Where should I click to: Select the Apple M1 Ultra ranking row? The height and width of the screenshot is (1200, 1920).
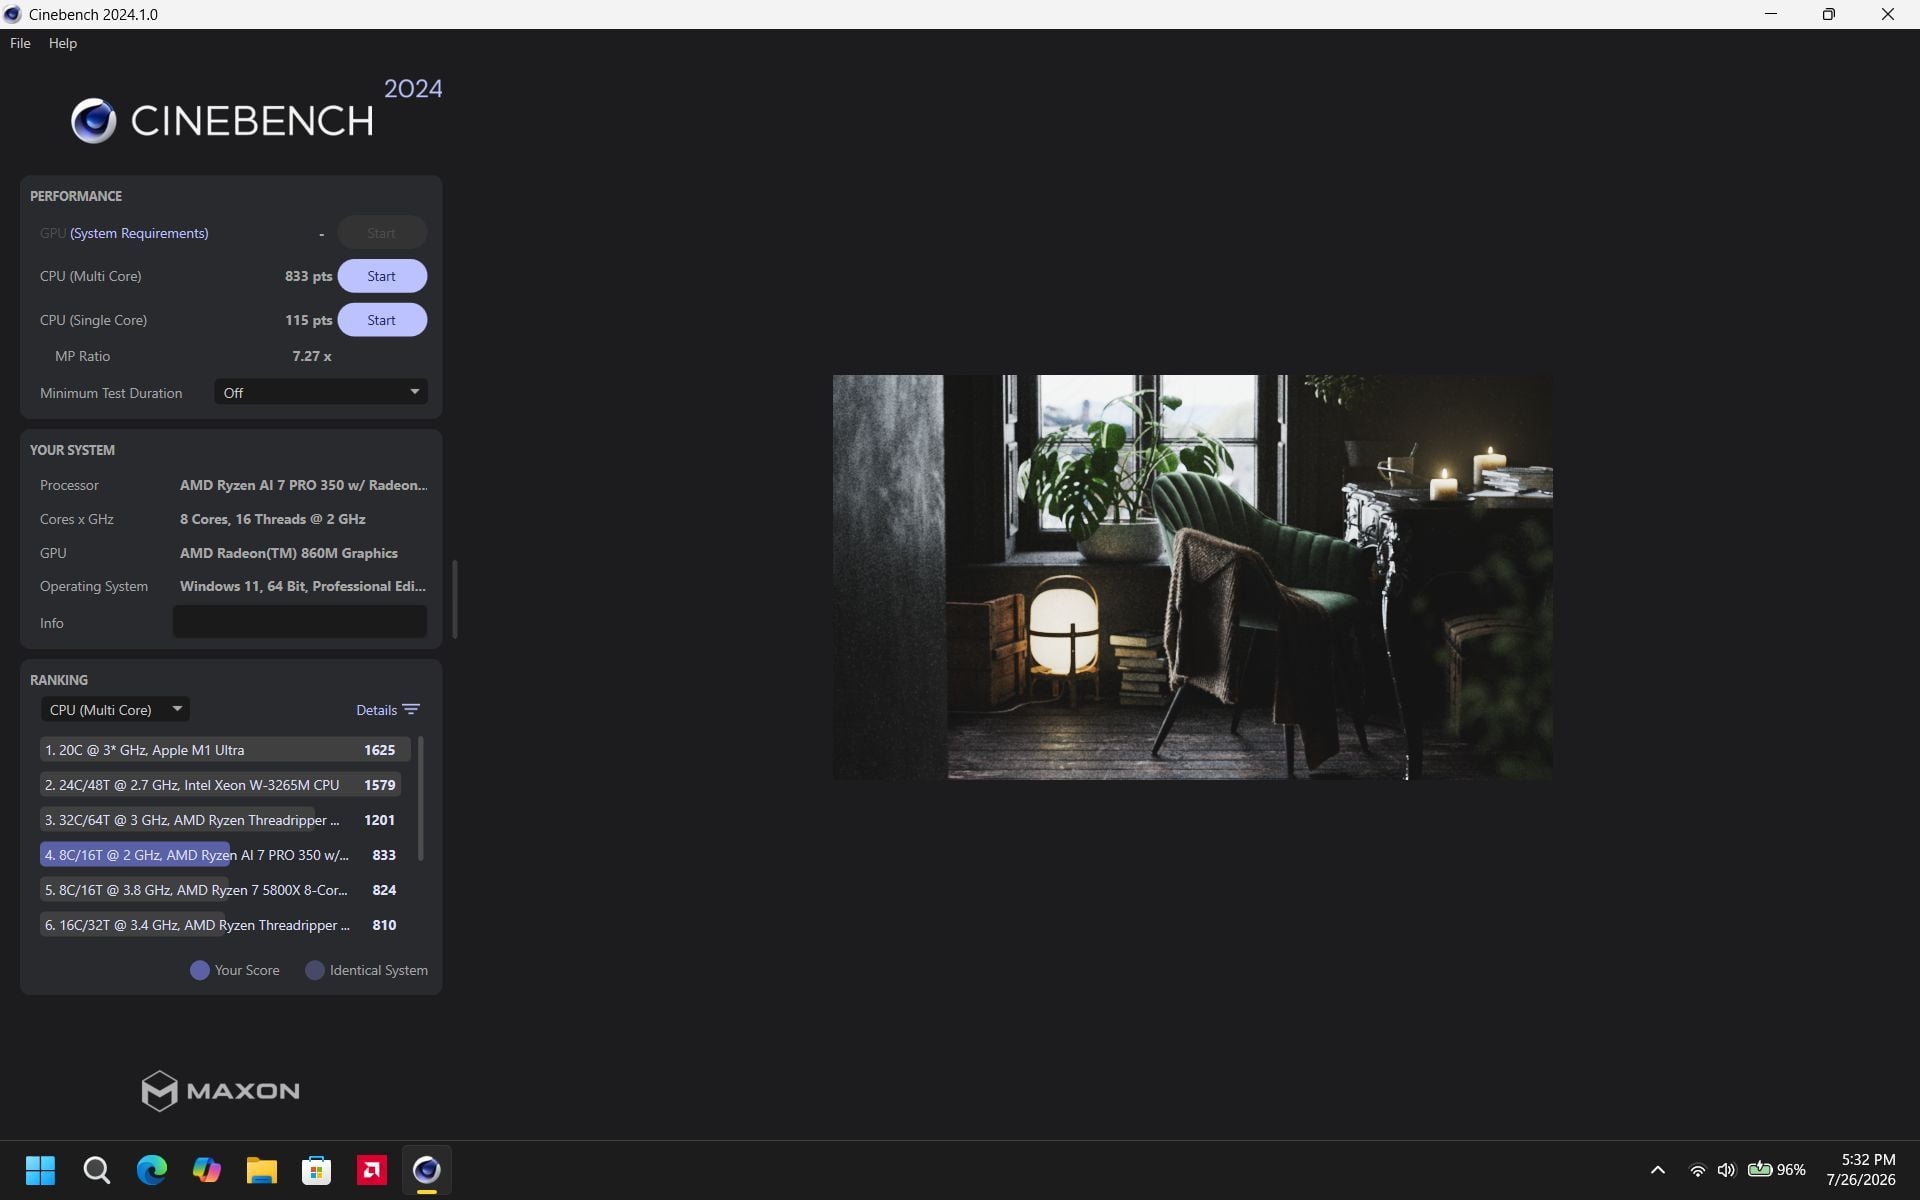click(225, 750)
